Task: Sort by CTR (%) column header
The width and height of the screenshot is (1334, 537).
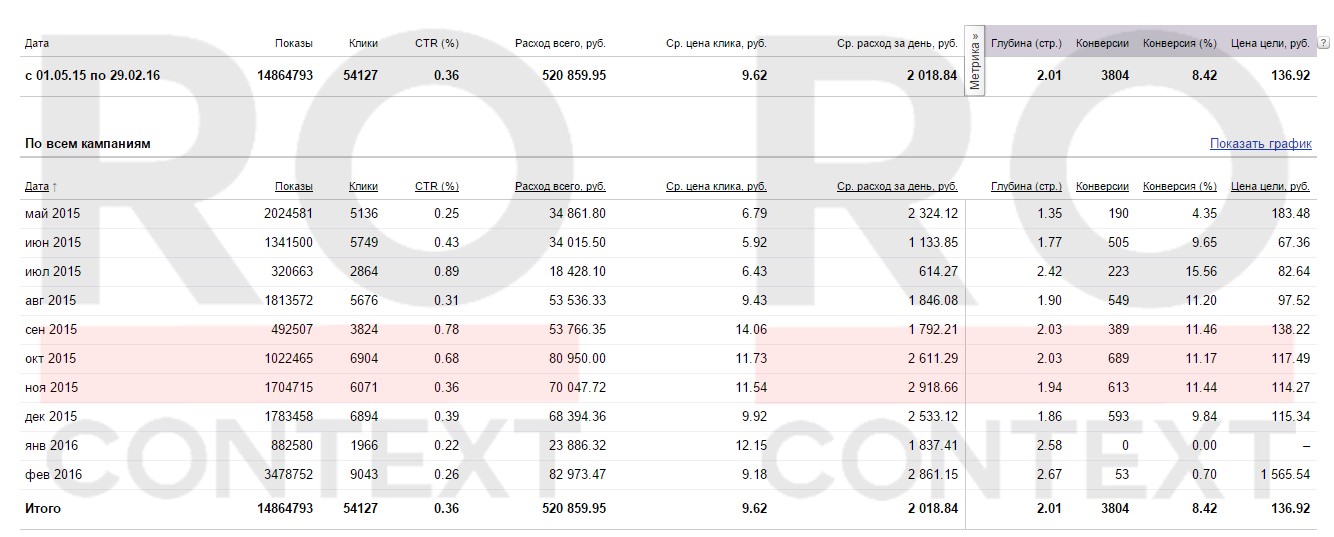Action: (436, 186)
